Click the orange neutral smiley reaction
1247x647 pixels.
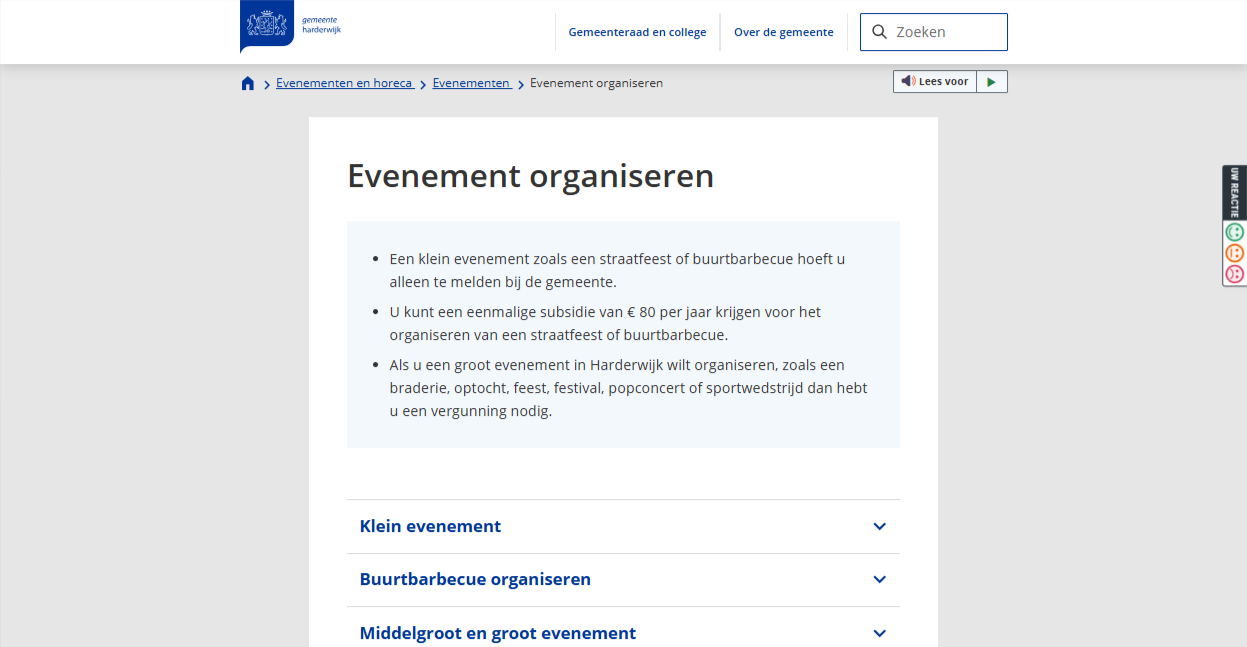click(1235, 253)
